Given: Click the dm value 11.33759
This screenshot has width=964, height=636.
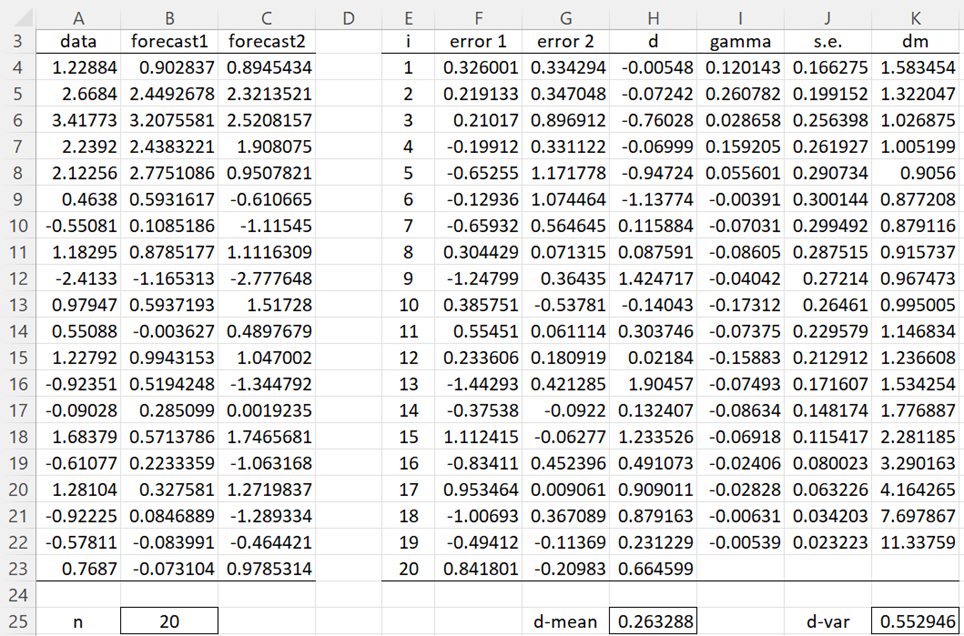Looking at the screenshot, I should [x=916, y=542].
